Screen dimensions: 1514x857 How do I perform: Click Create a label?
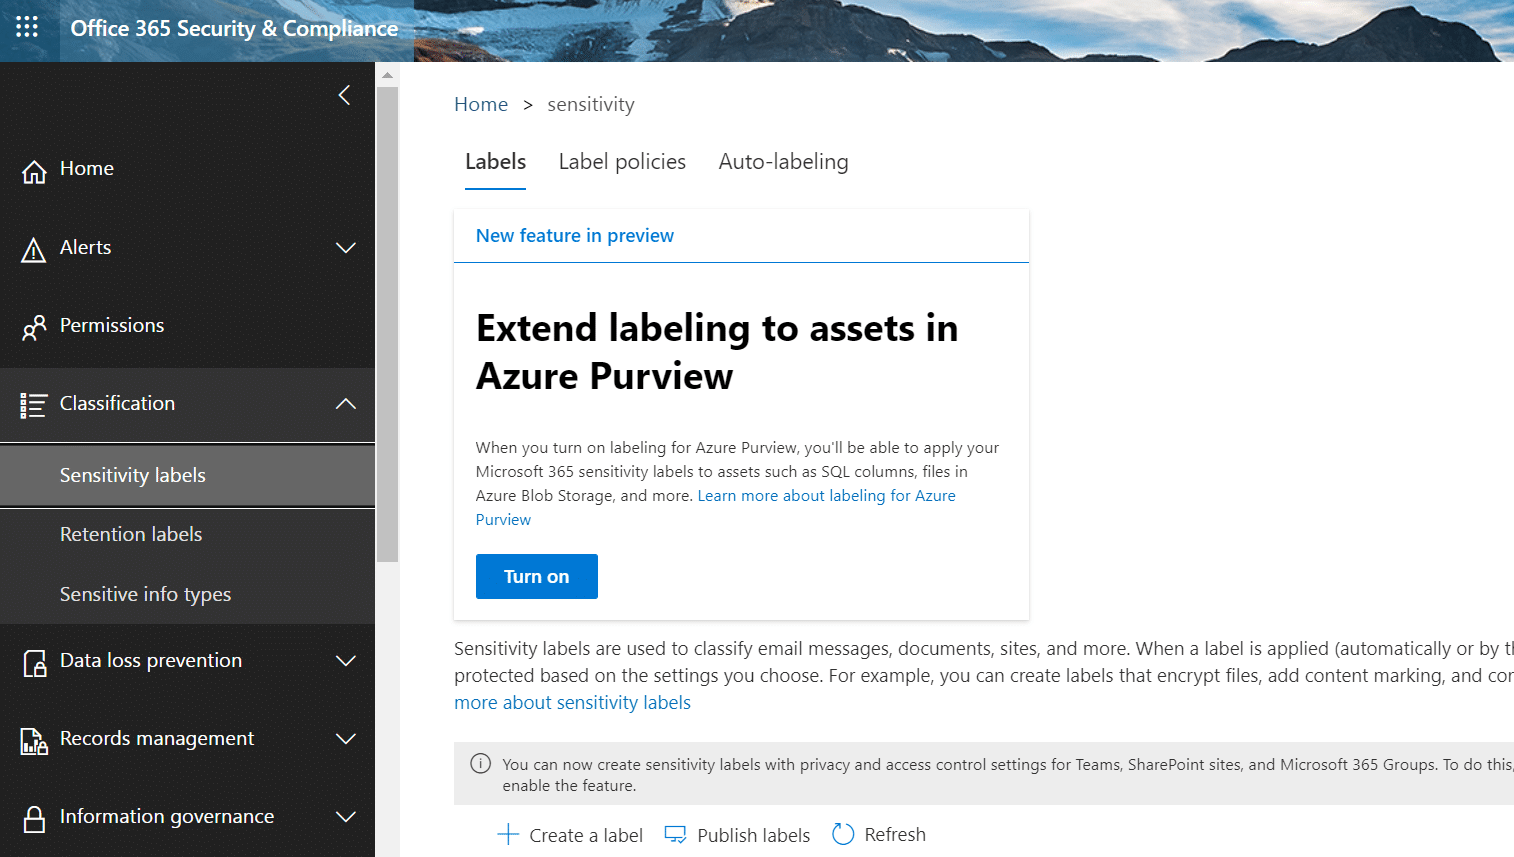click(x=571, y=835)
